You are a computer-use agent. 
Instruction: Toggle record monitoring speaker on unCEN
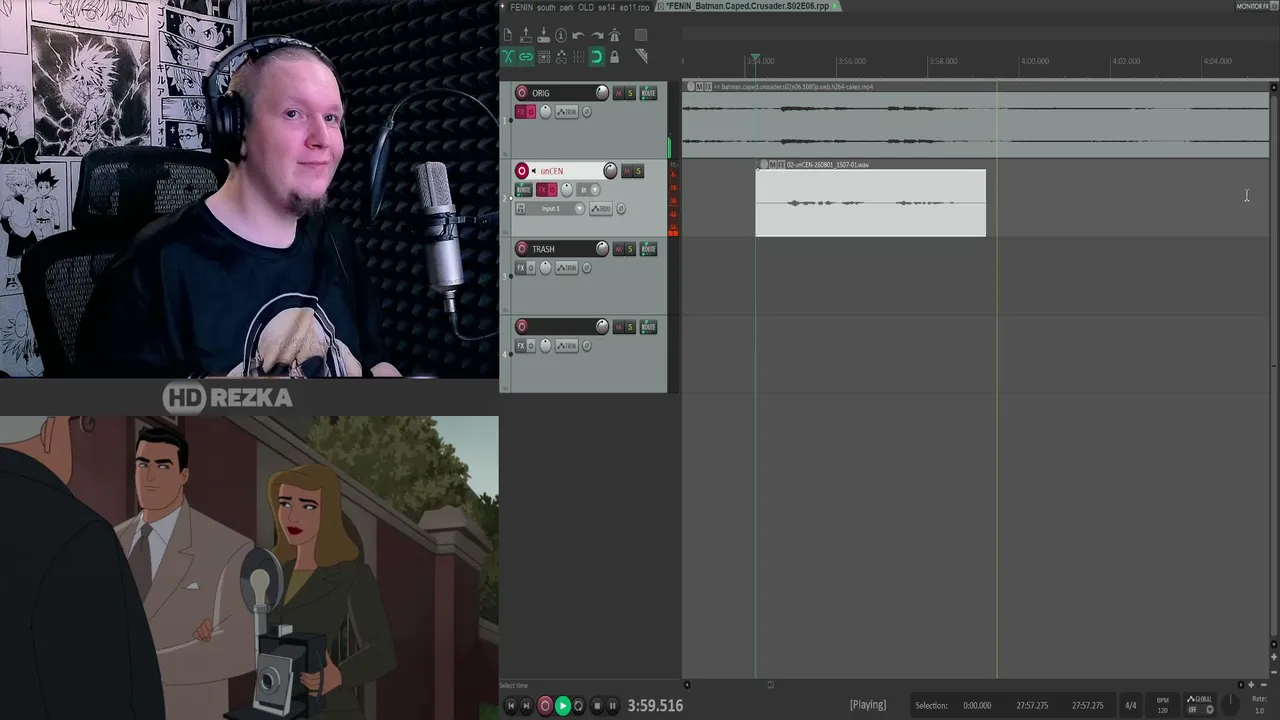534,171
